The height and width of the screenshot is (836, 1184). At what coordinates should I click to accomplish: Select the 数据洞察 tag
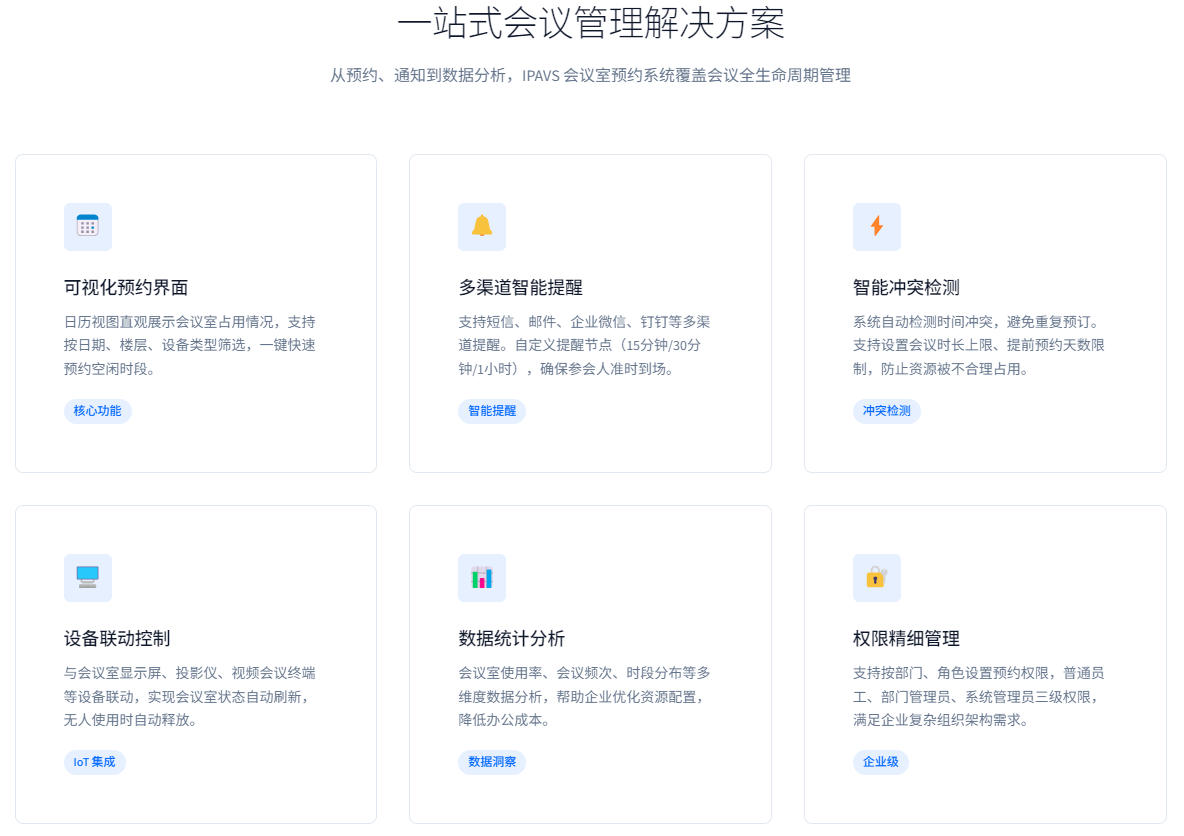coord(492,762)
